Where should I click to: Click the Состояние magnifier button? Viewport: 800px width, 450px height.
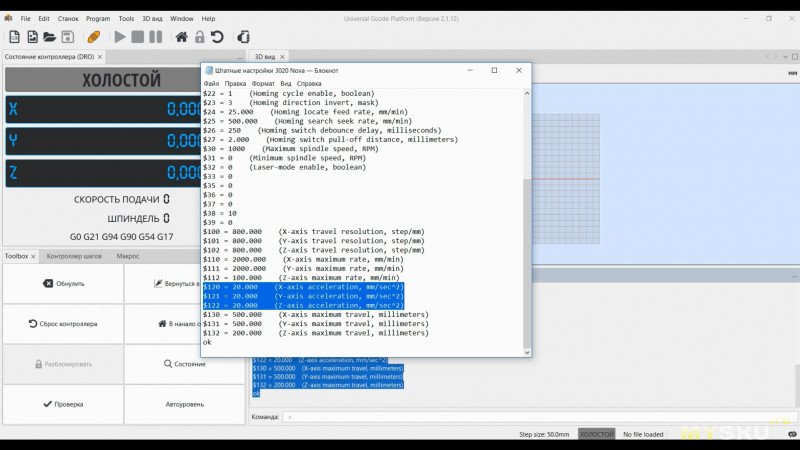(185, 364)
